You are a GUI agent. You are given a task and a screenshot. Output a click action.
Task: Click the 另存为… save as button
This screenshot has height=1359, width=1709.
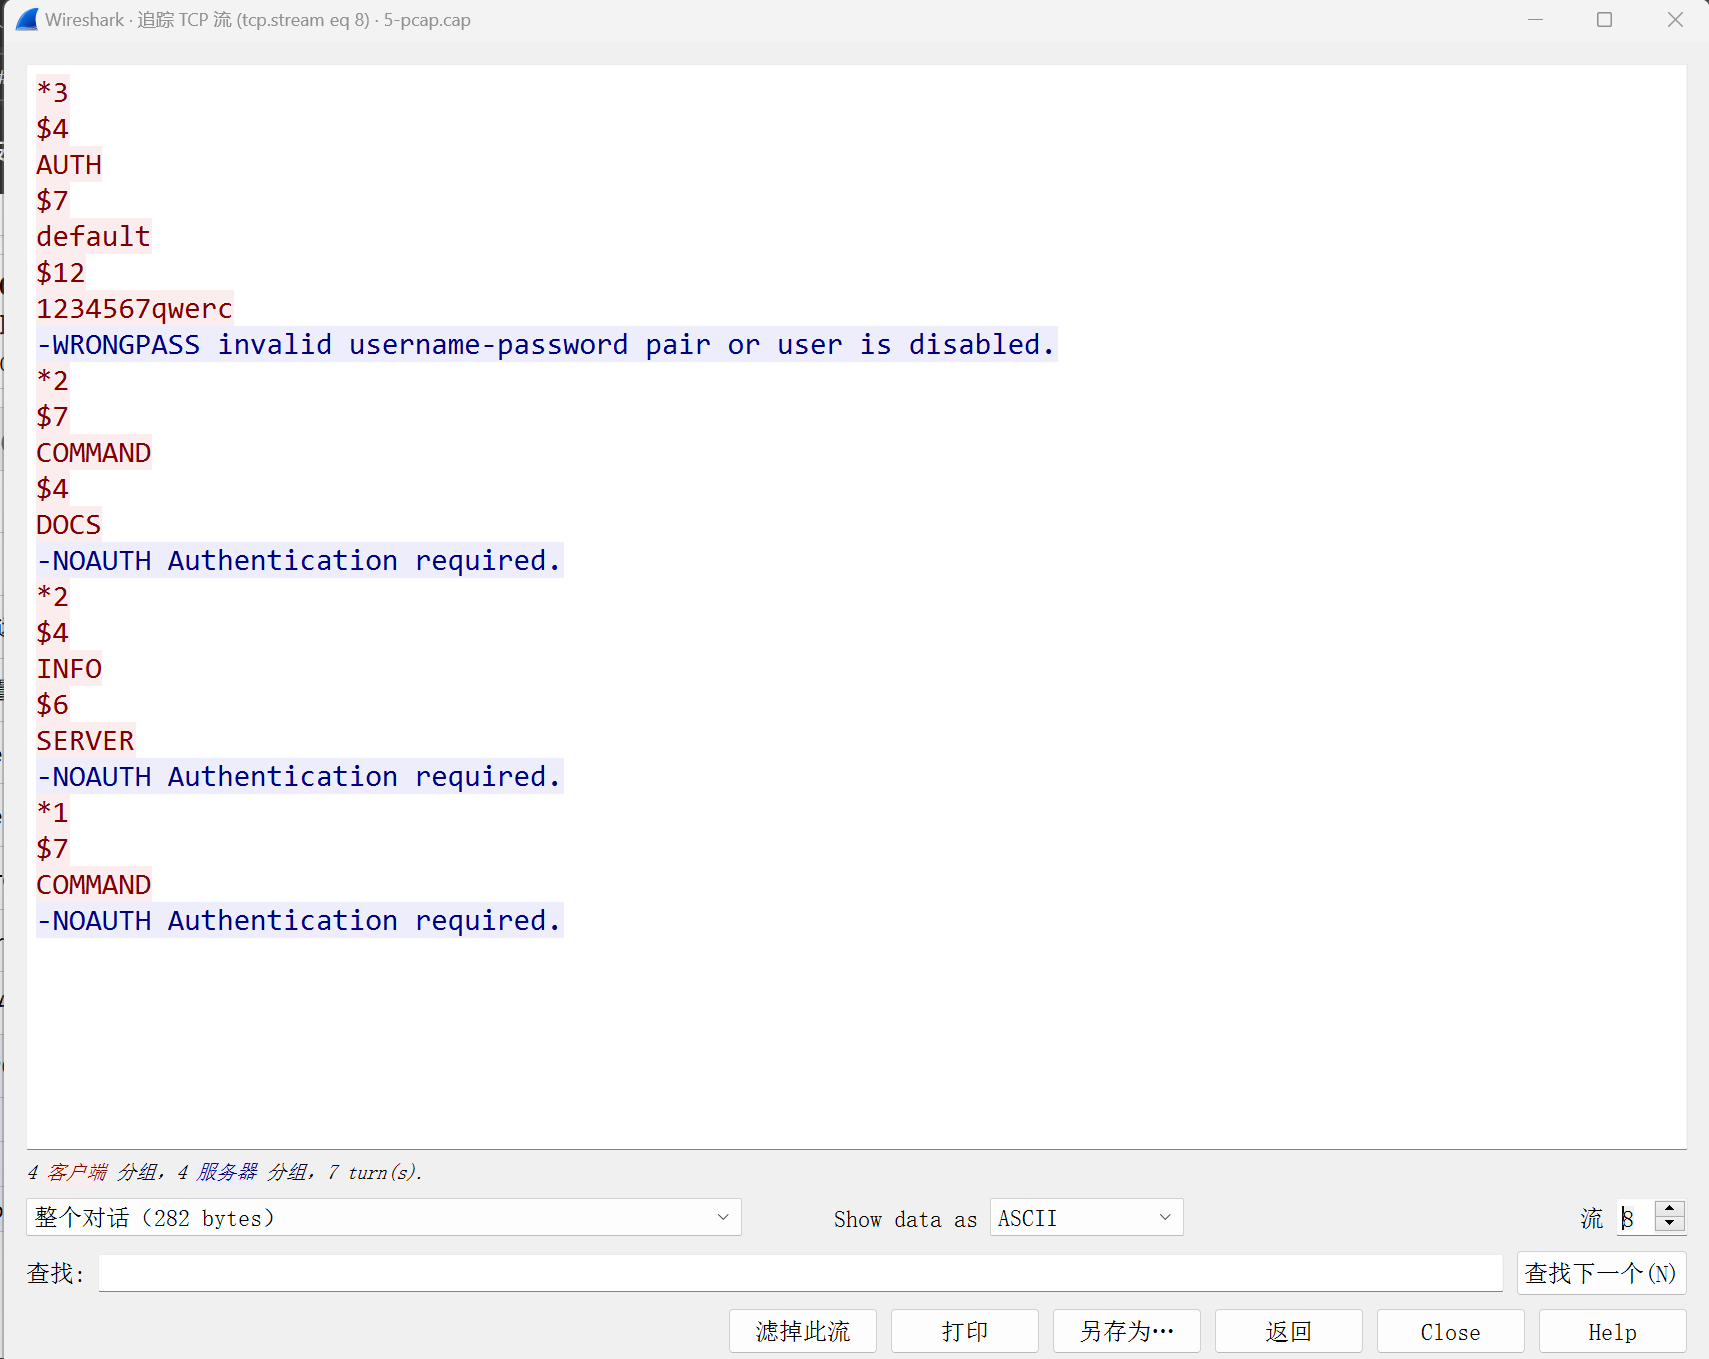click(1126, 1331)
